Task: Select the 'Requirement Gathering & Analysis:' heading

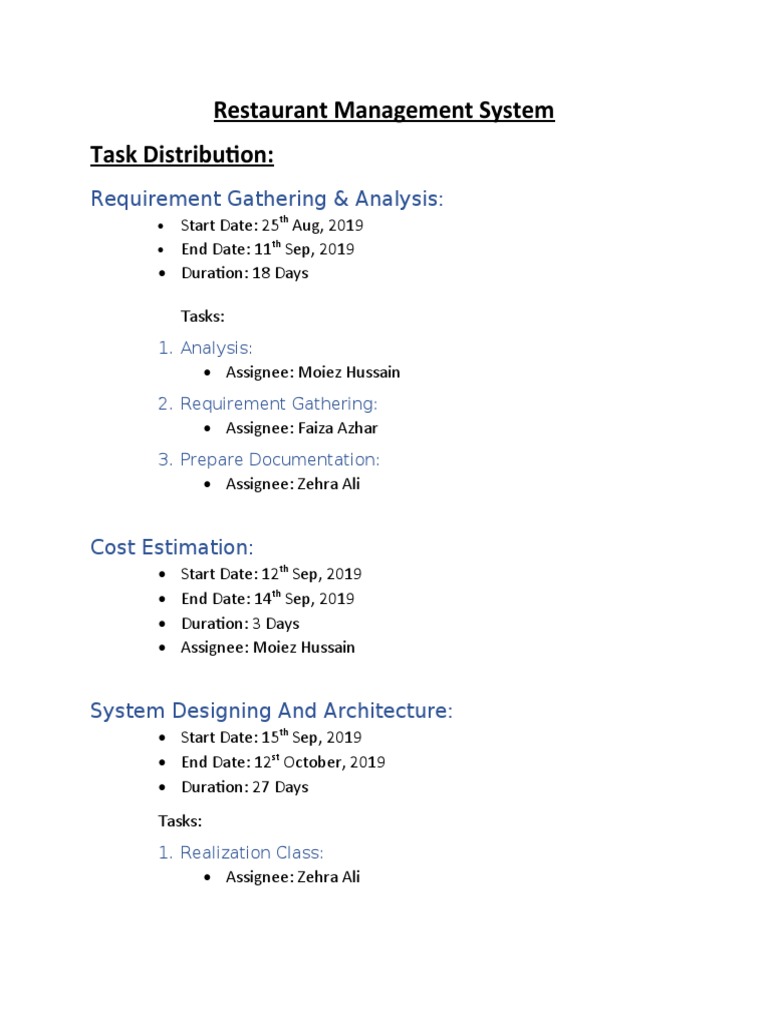Action: click(x=266, y=199)
